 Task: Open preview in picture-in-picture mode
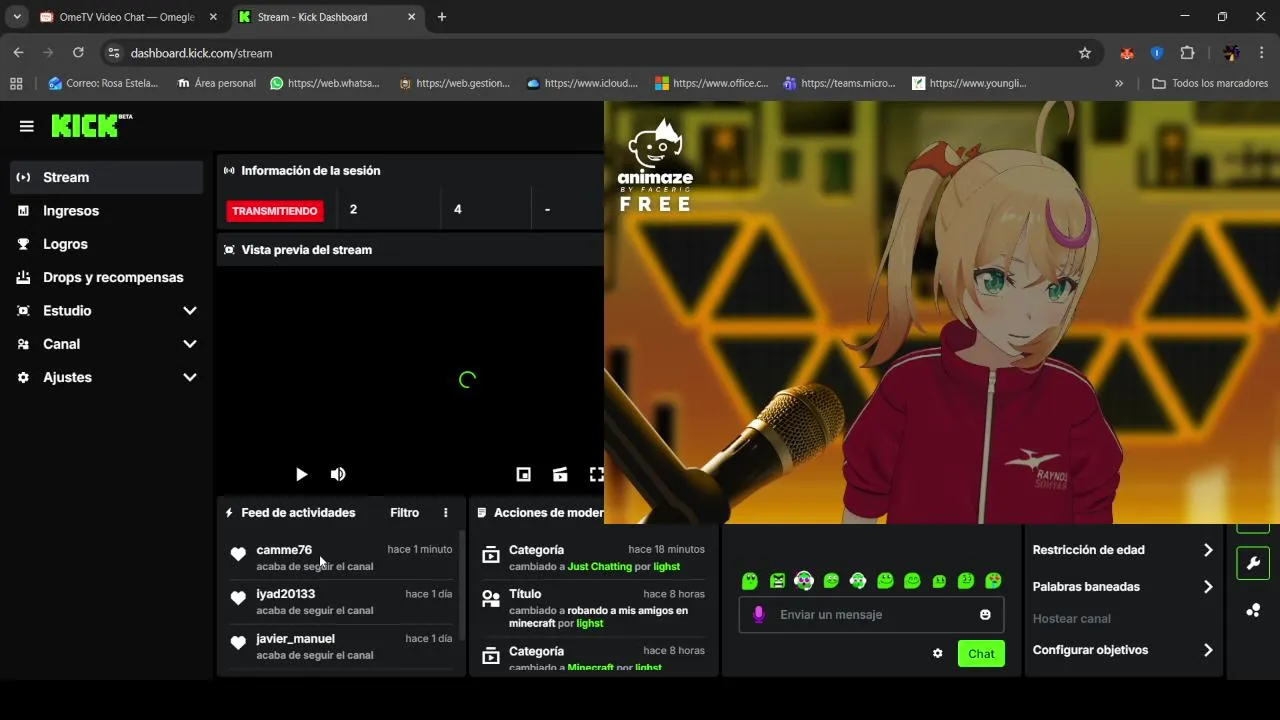523,474
